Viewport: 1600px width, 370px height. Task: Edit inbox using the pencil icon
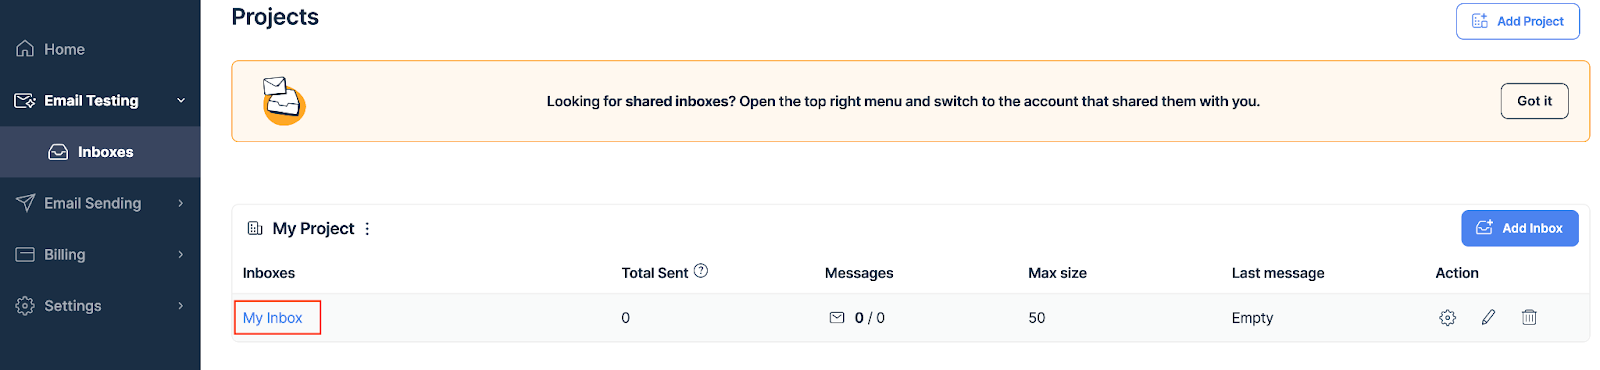pyautogui.click(x=1488, y=317)
